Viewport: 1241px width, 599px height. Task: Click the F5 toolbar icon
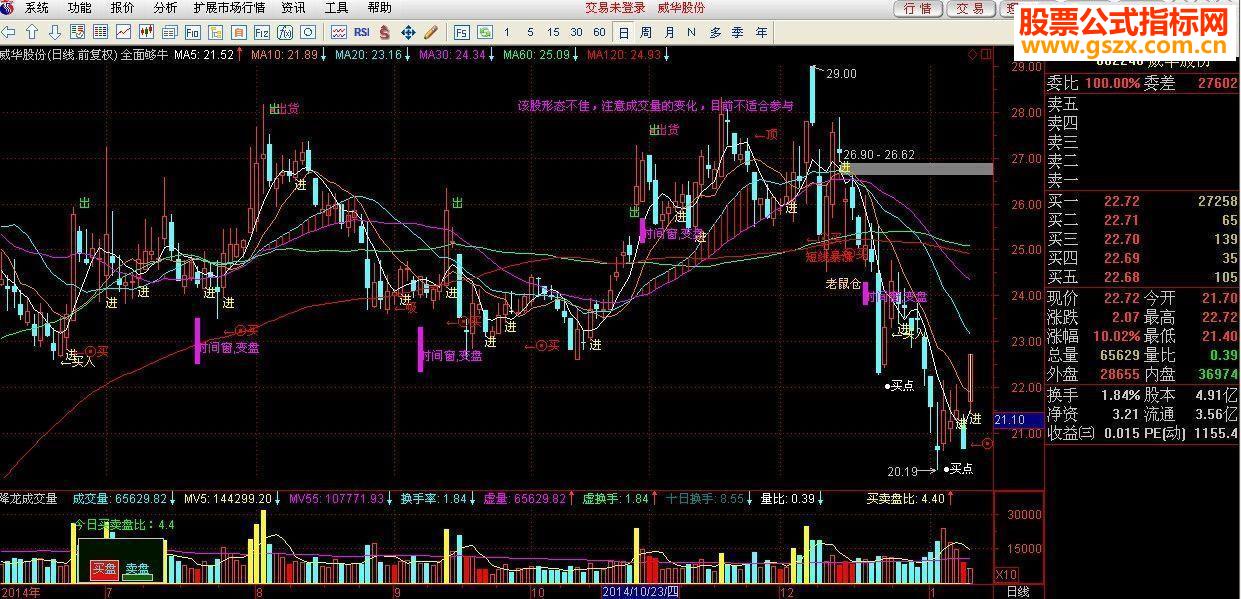pyautogui.click(x=461, y=32)
